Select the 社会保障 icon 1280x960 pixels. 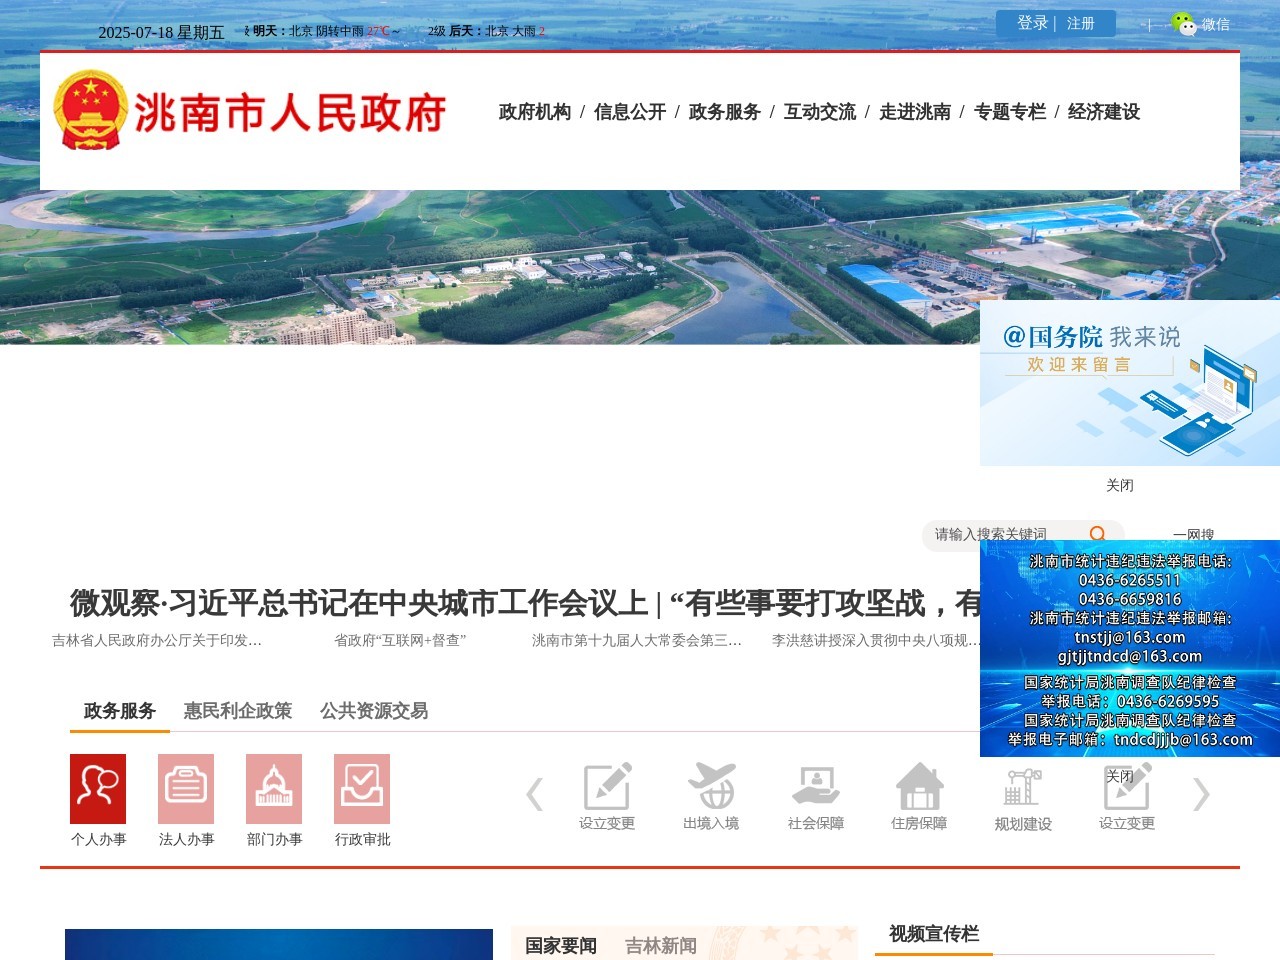click(x=815, y=797)
